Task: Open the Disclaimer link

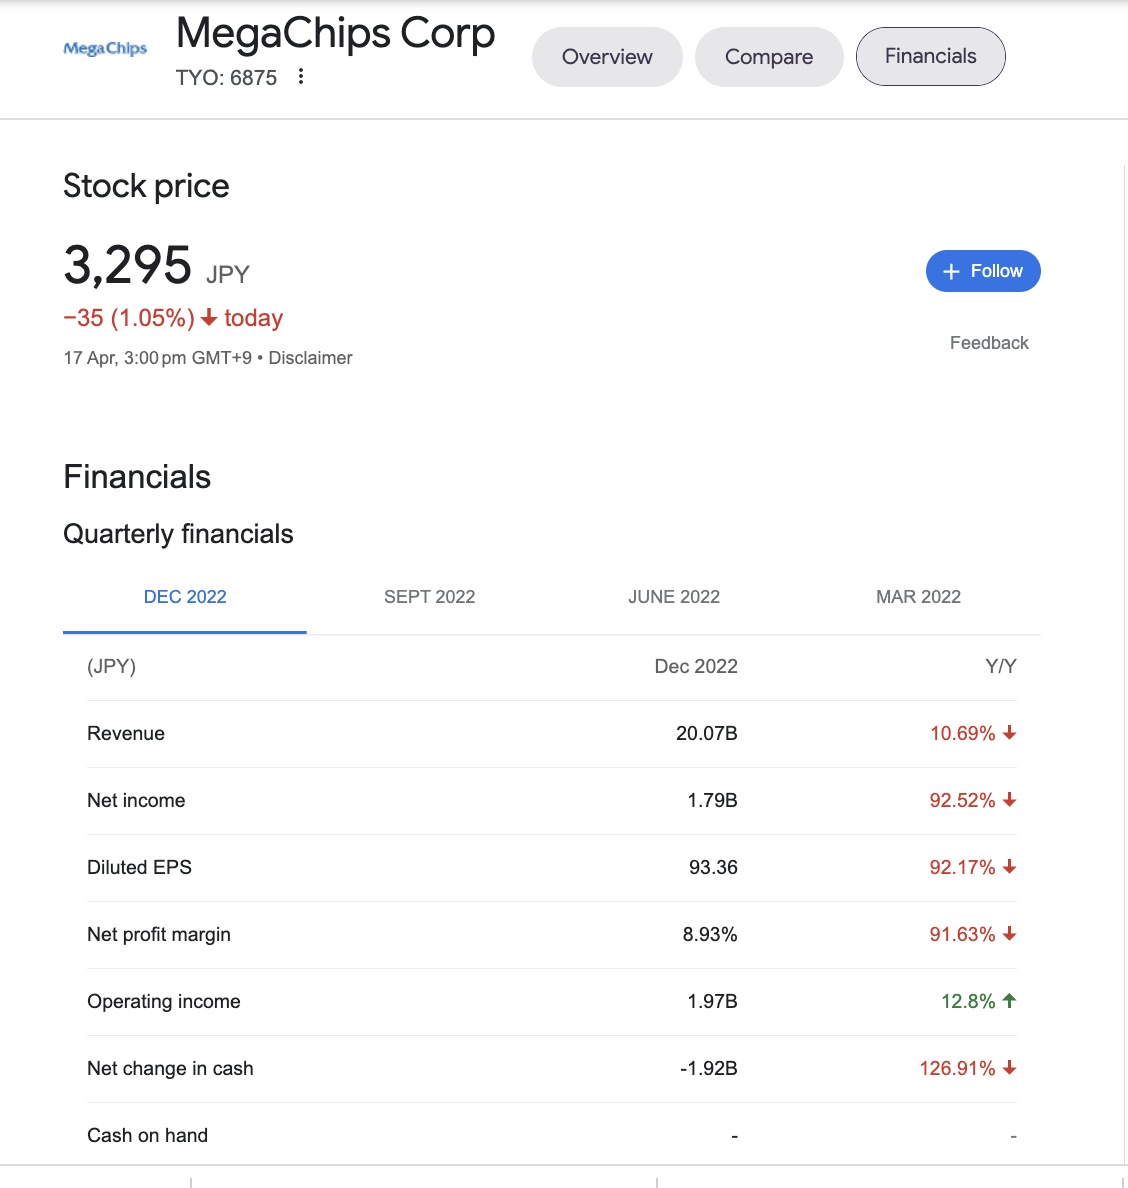Action: [x=310, y=358]
